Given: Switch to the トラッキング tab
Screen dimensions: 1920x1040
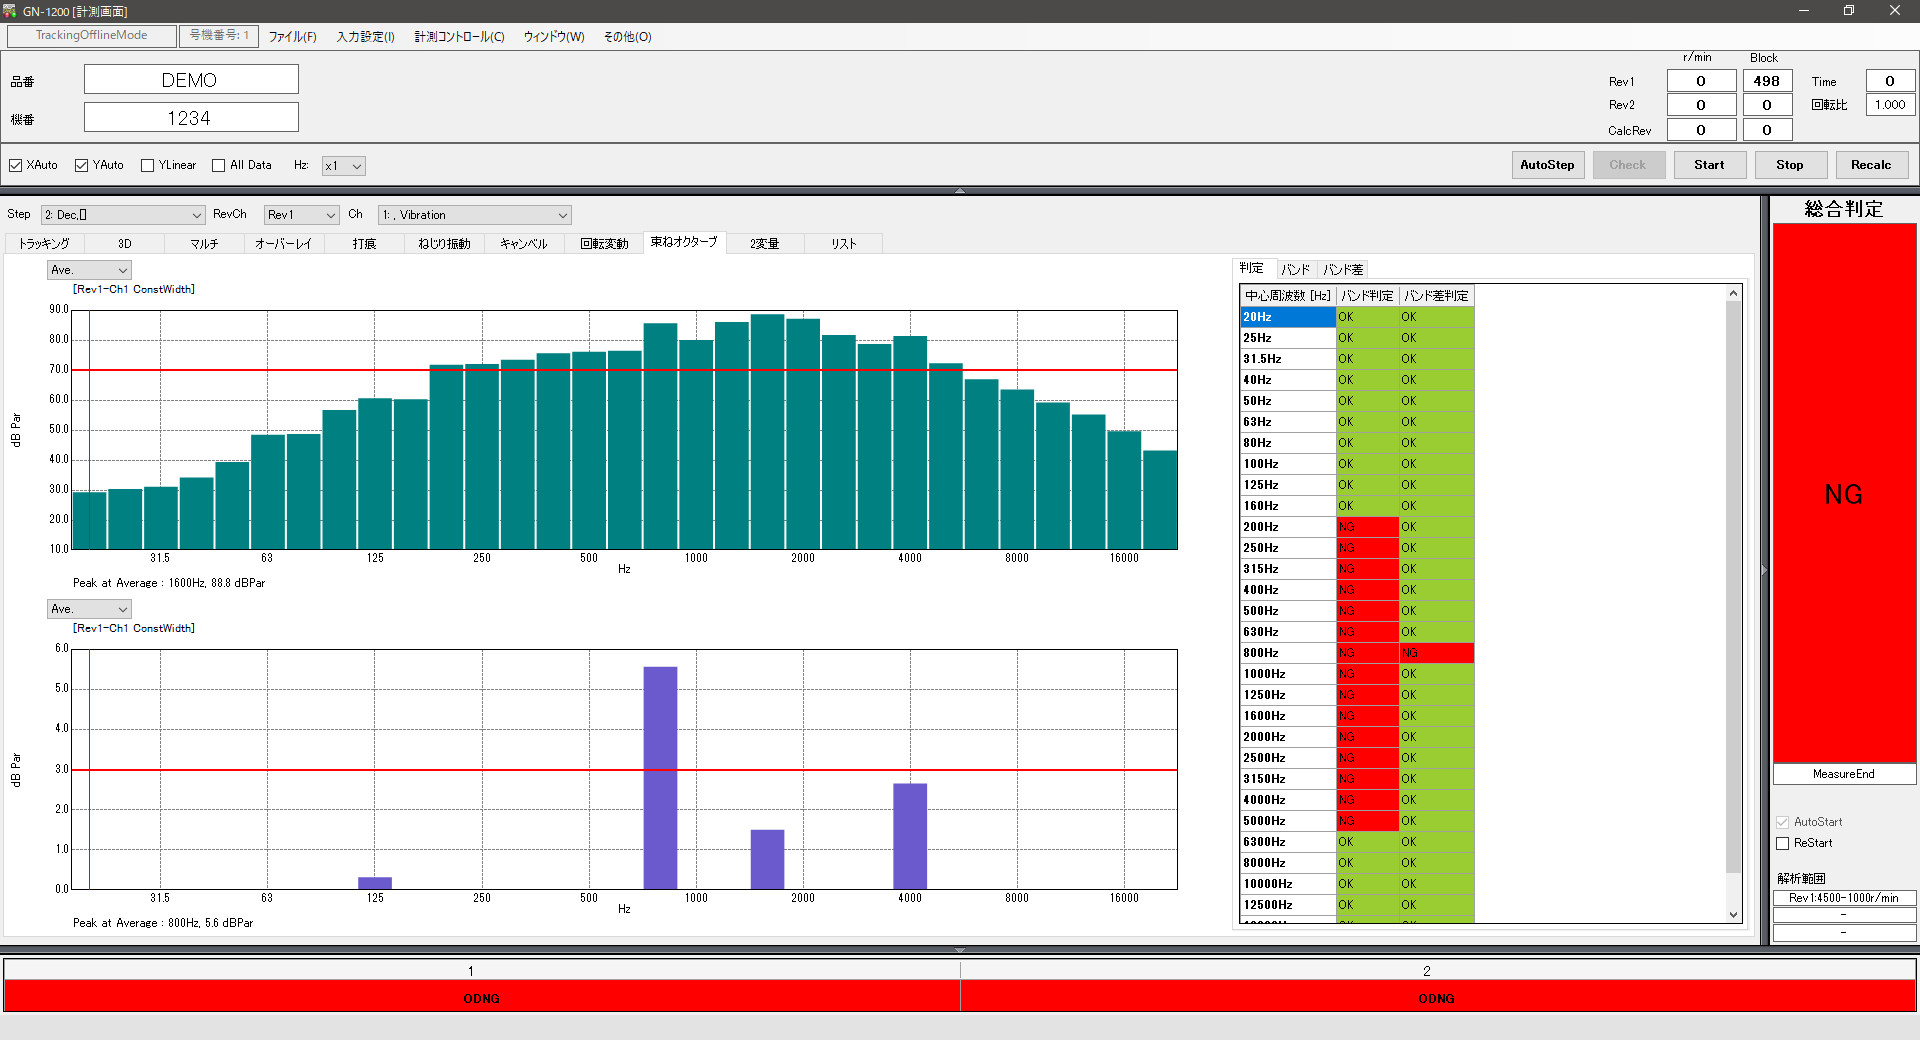Looking at the screenshot, I should point(44,244).
